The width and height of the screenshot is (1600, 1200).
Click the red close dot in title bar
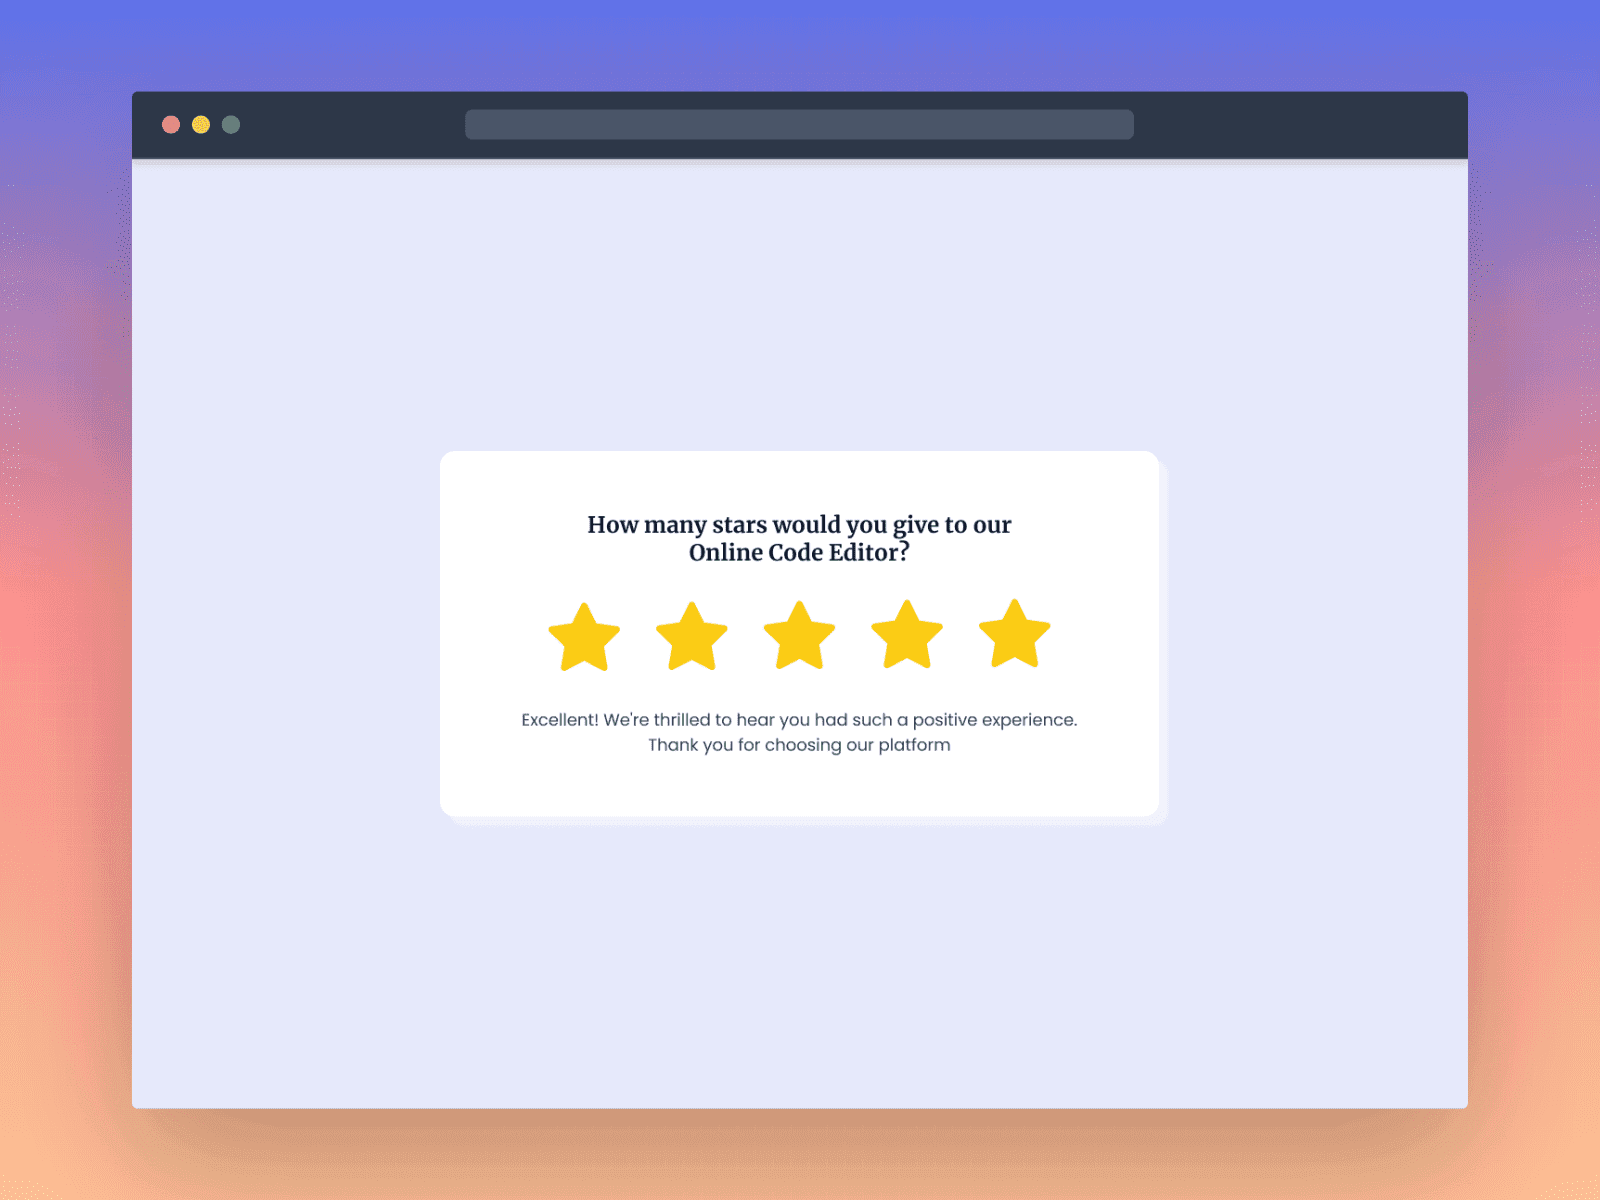click(x=171, y=125)
